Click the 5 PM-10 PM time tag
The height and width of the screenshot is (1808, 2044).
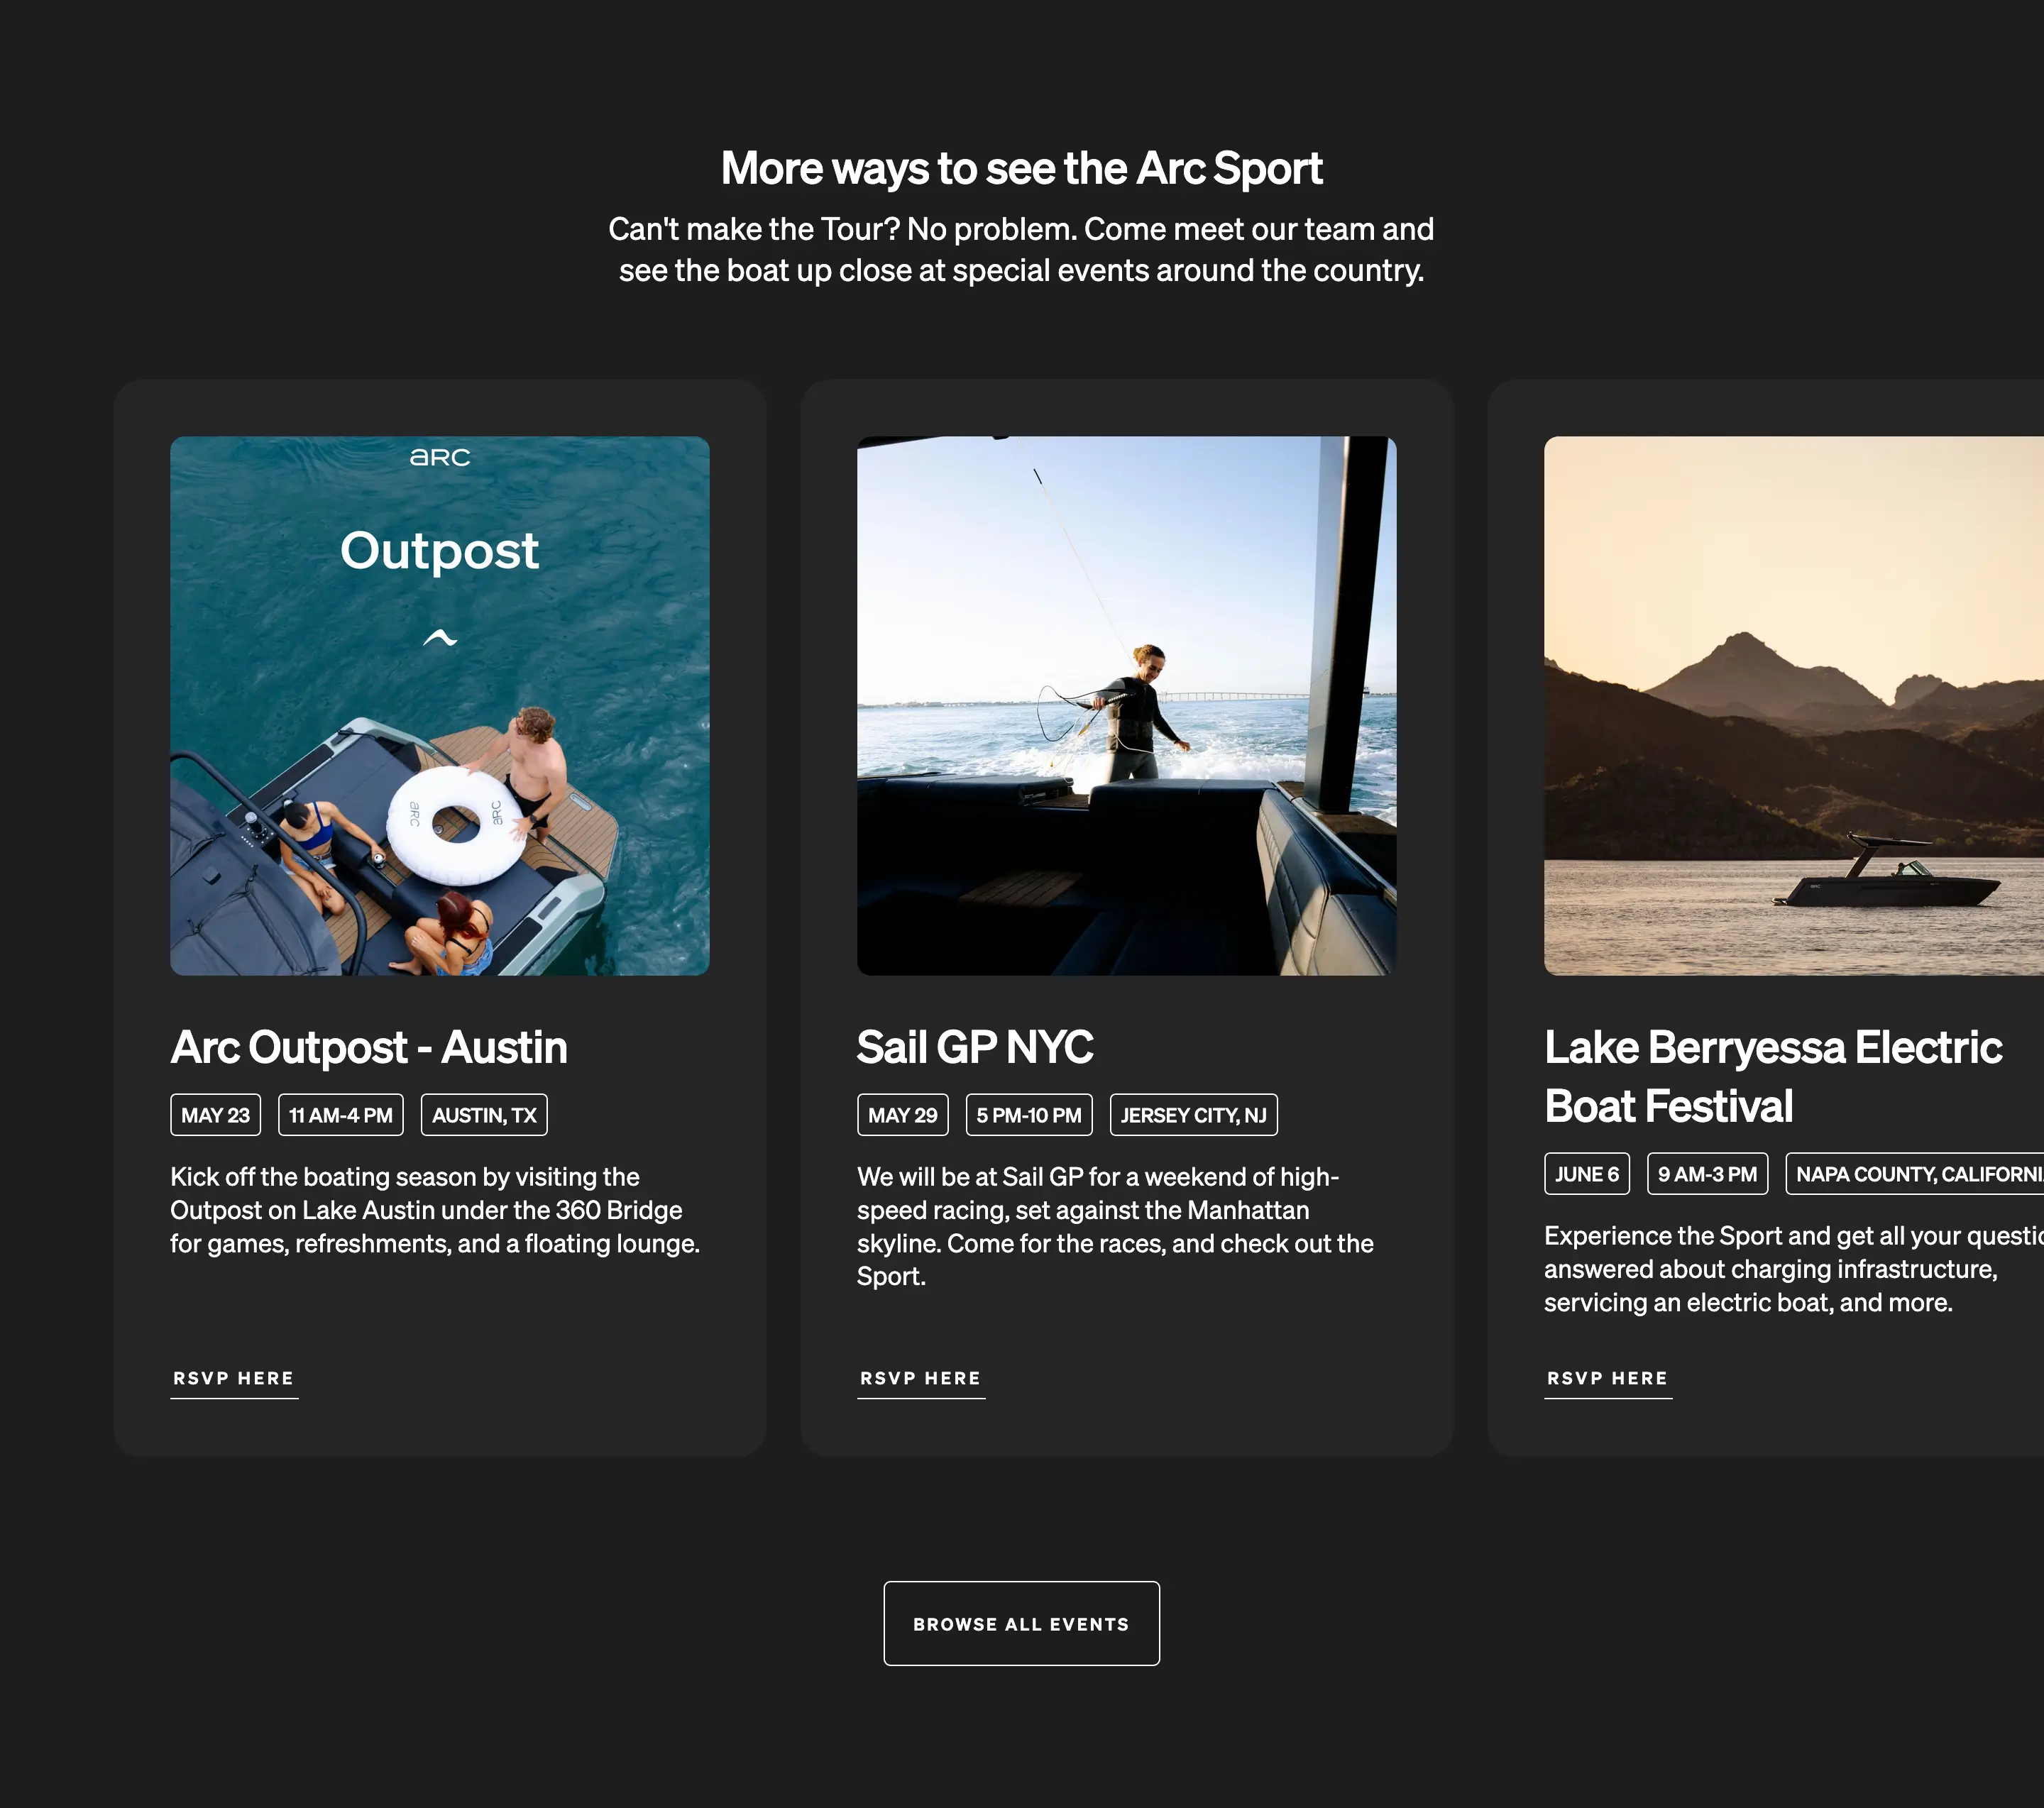click(1029, 1115)
